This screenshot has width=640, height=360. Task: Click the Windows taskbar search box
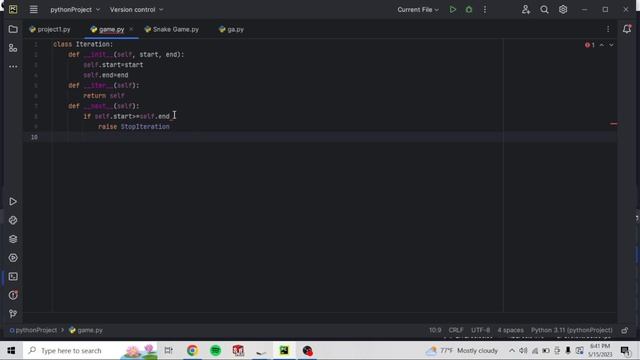pos(90,351)
